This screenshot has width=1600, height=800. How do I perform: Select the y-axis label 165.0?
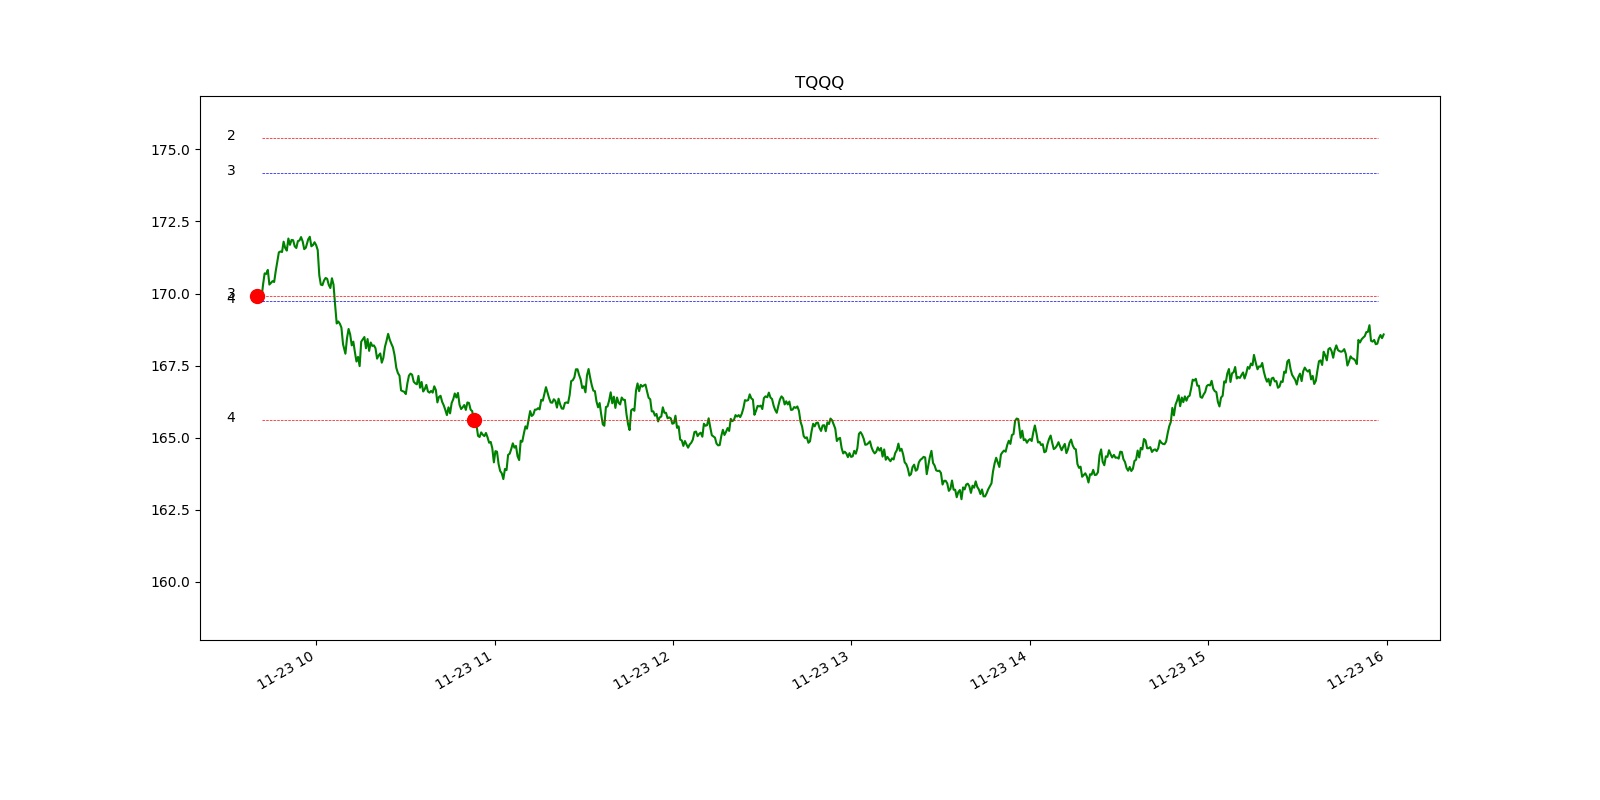[x=170, y=438]
